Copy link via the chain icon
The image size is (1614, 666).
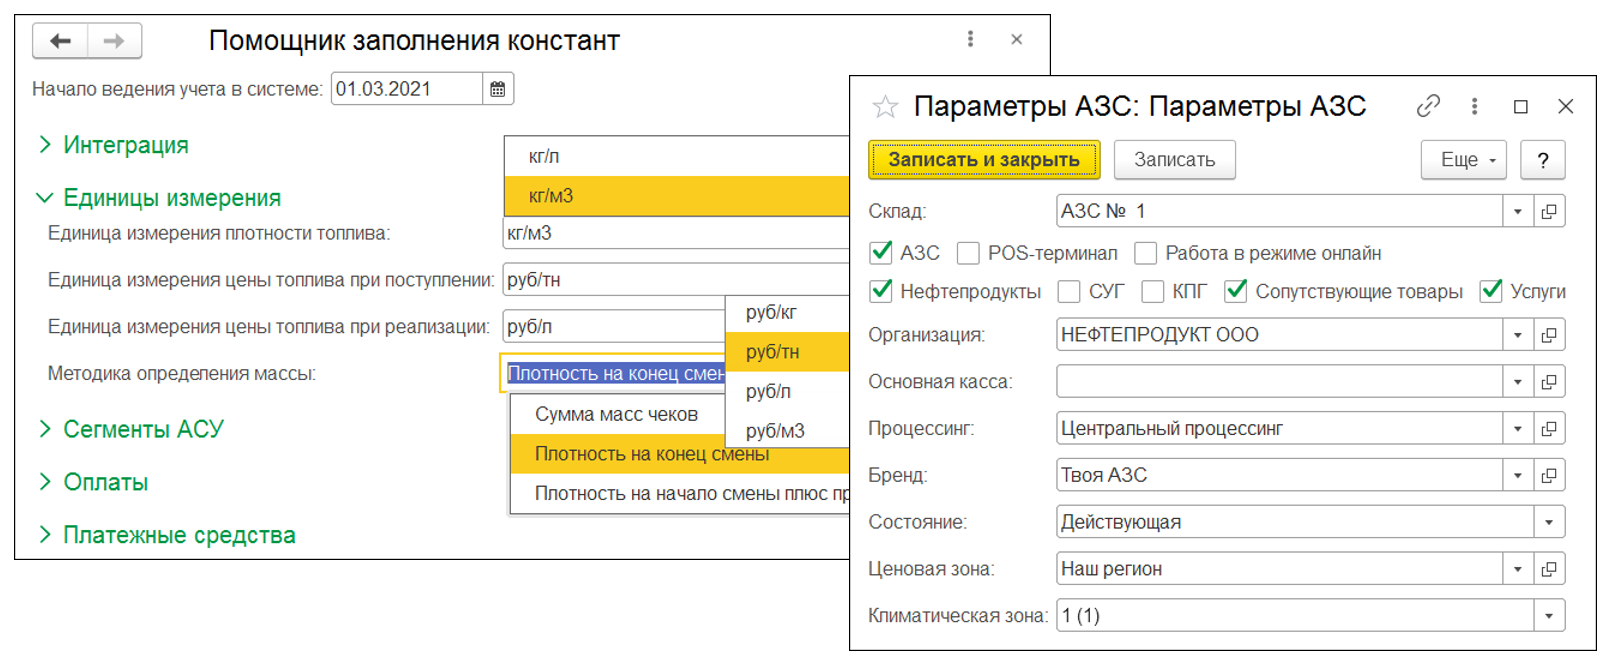pos(1428,106)
